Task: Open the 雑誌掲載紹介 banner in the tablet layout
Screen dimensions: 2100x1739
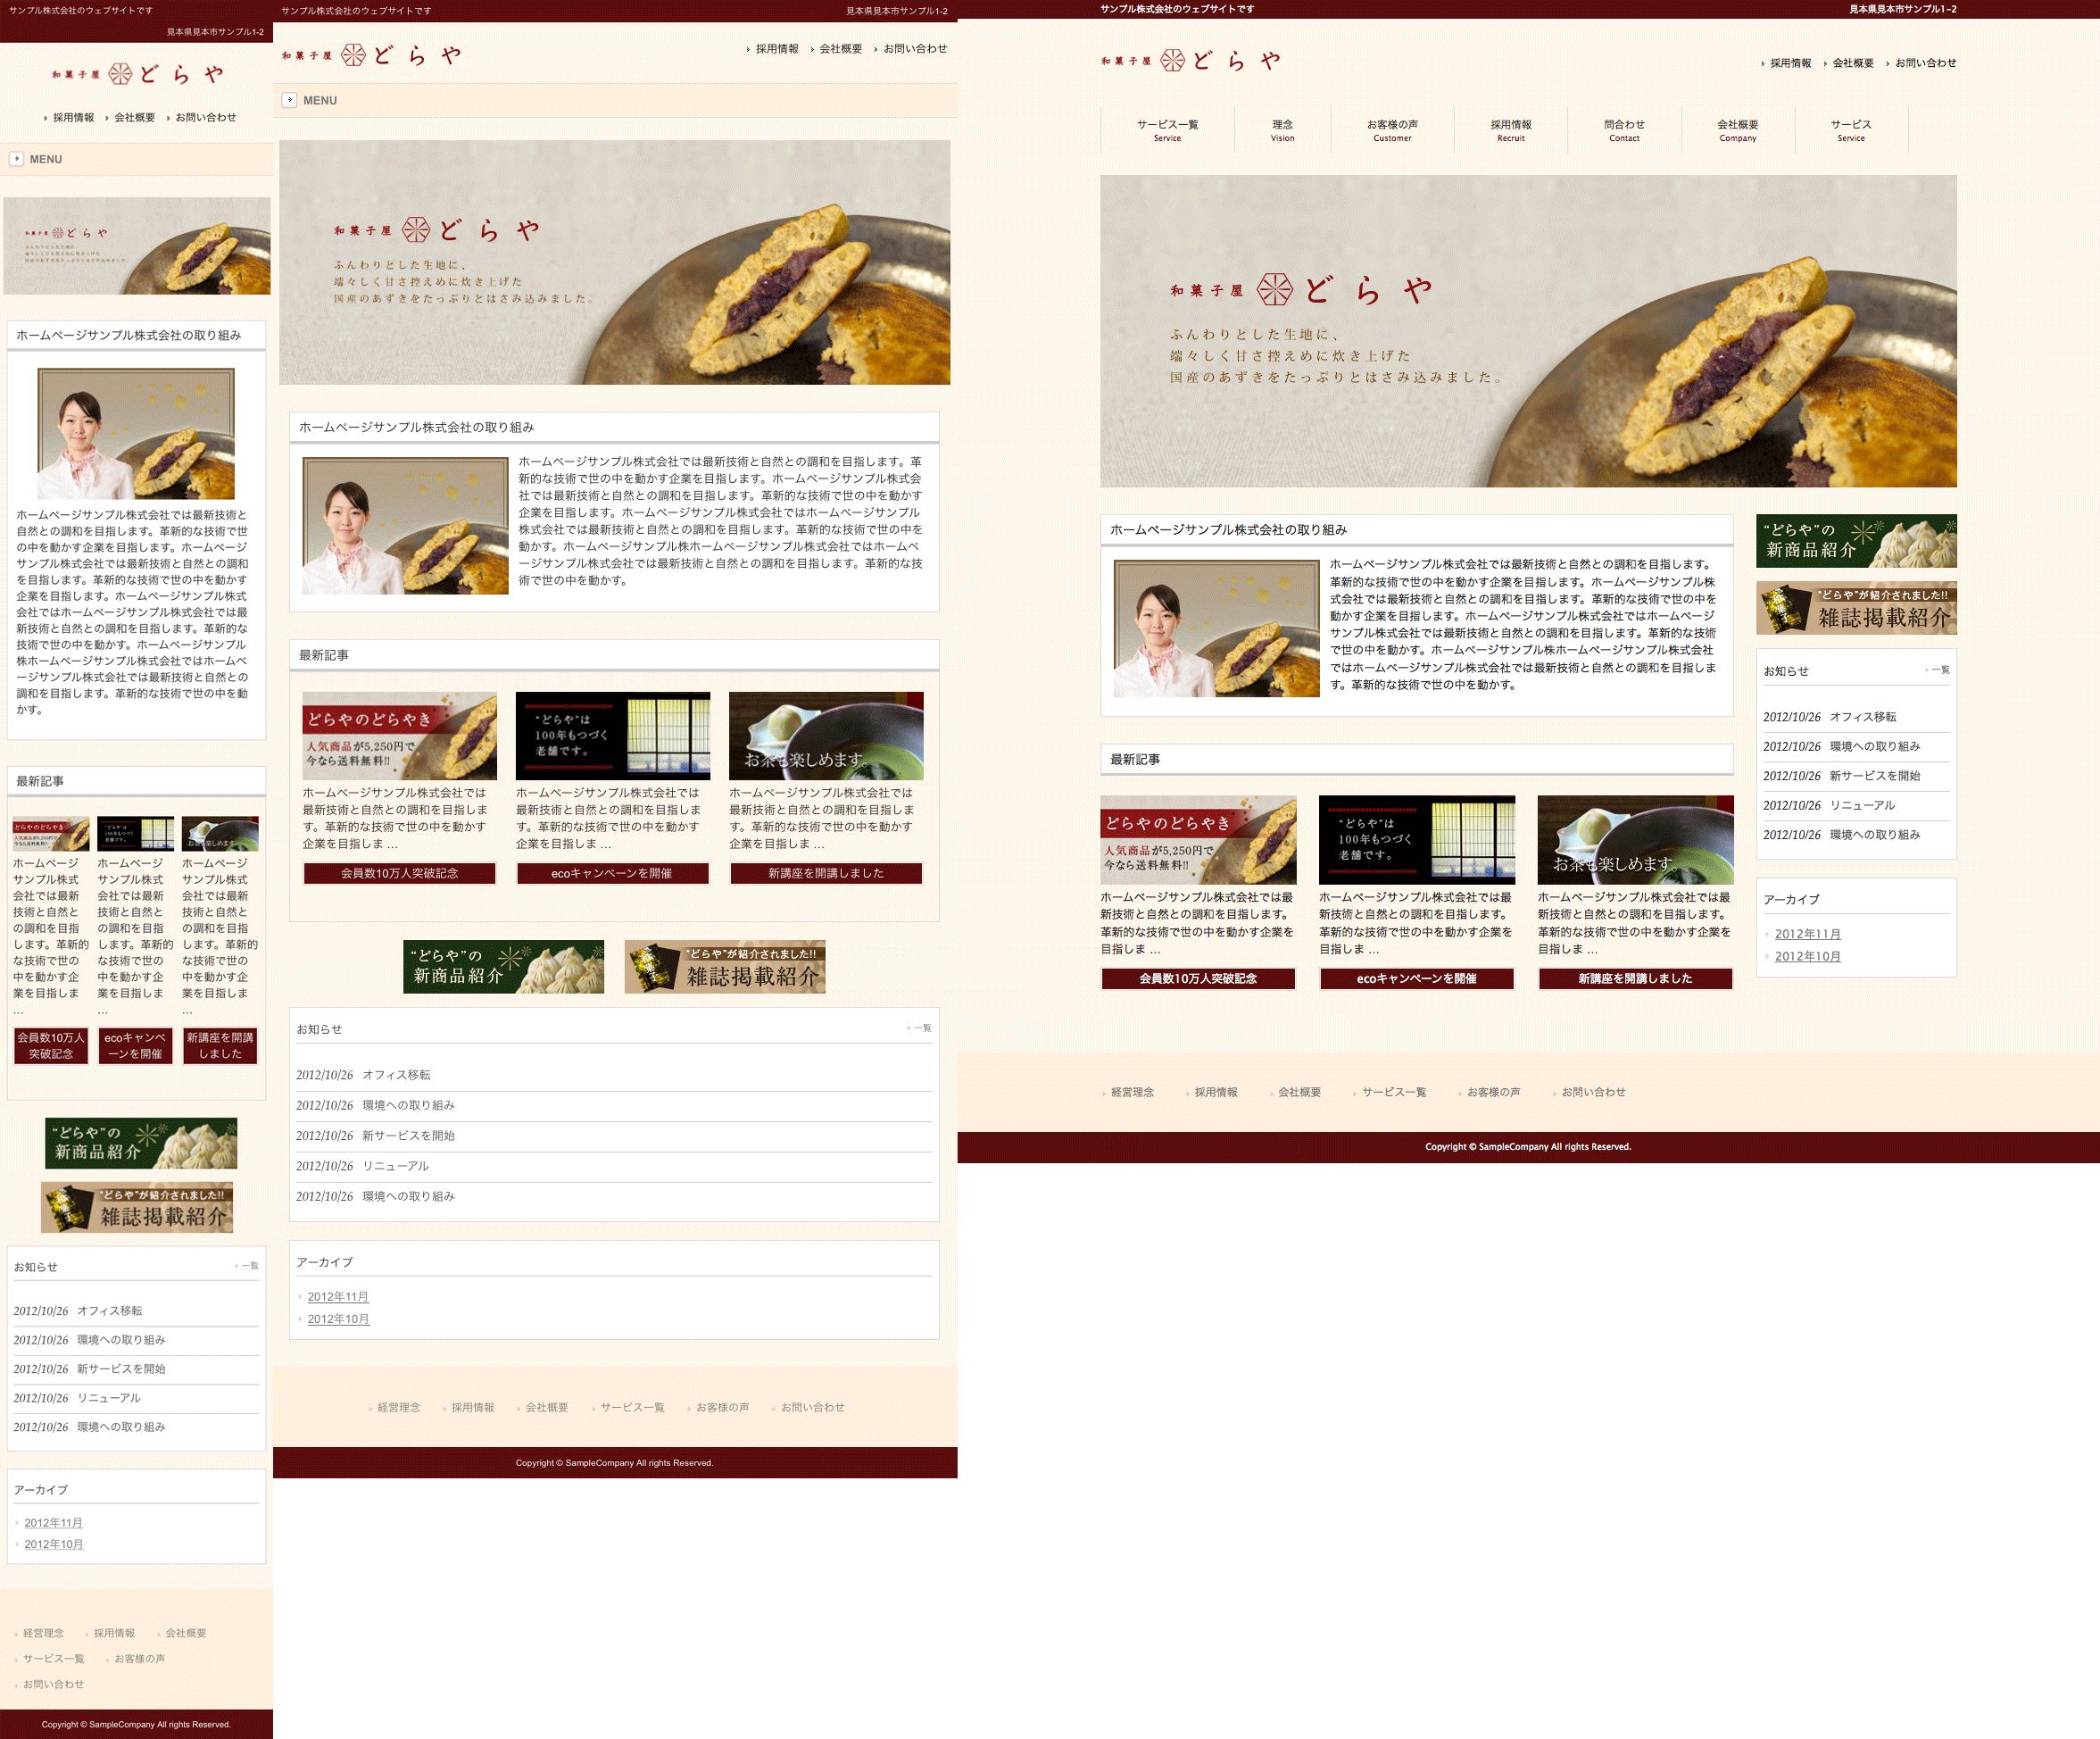Action: [x=725, y=967]
